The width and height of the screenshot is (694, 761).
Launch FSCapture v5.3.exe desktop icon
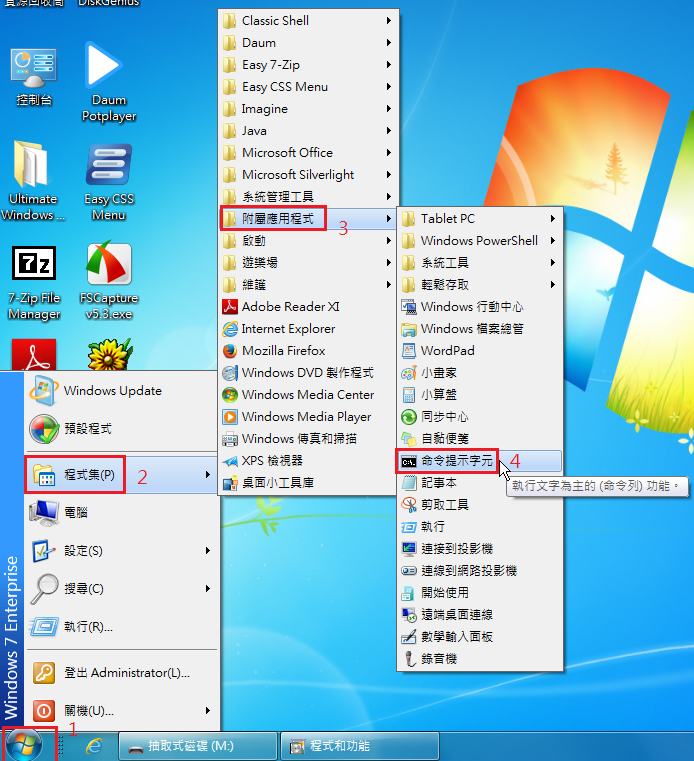click(x=109, y=281)
